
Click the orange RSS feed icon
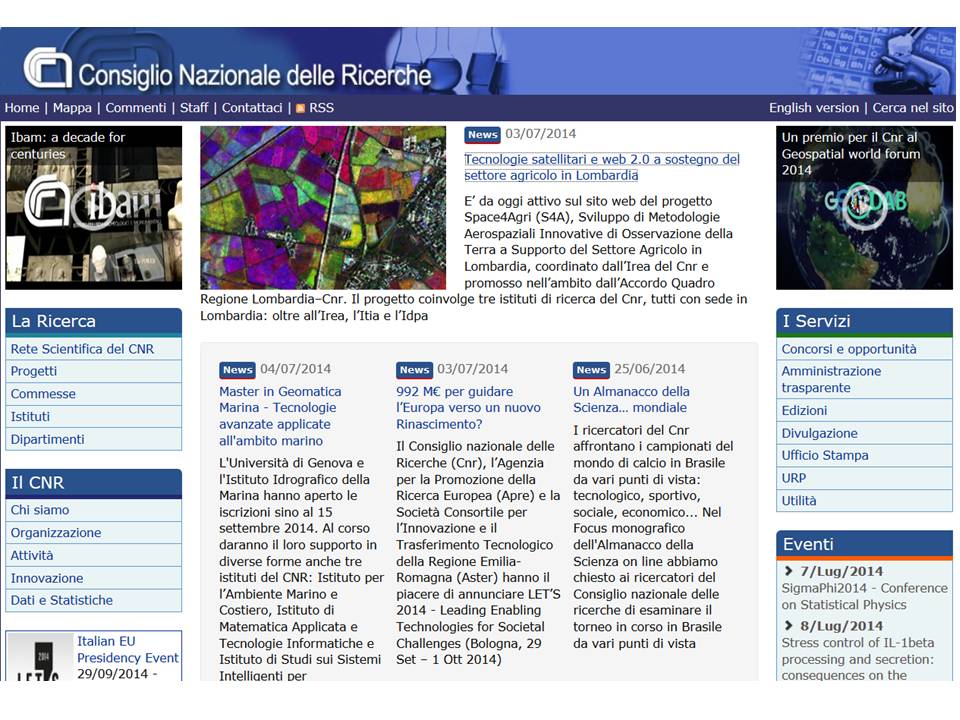pyautogui.click(x=300, y=108)
